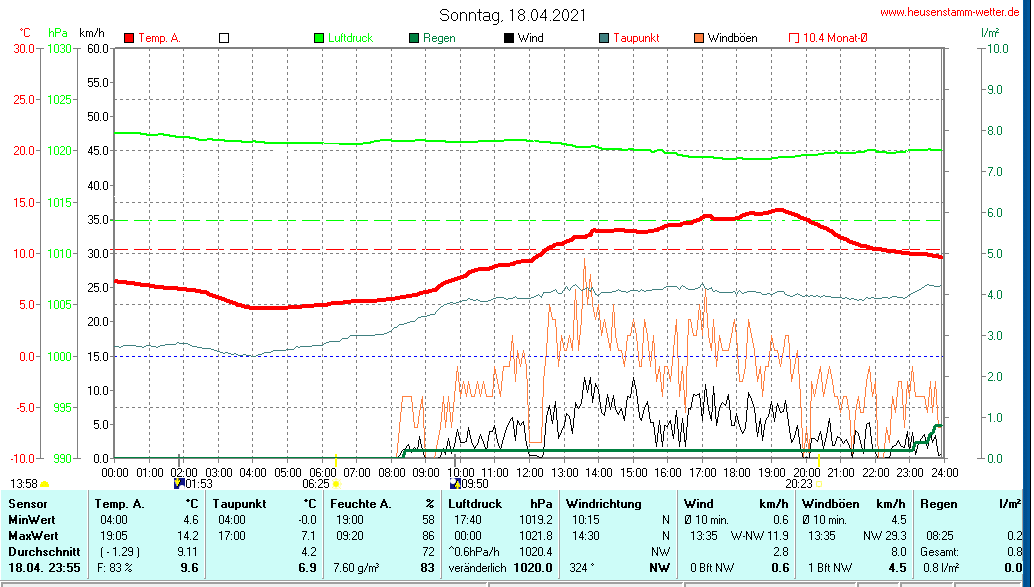Image resolution: width=1034 pixels, height=587 pixels.
Task: Click the maximum temperature value 14.2
Action: 188,536
